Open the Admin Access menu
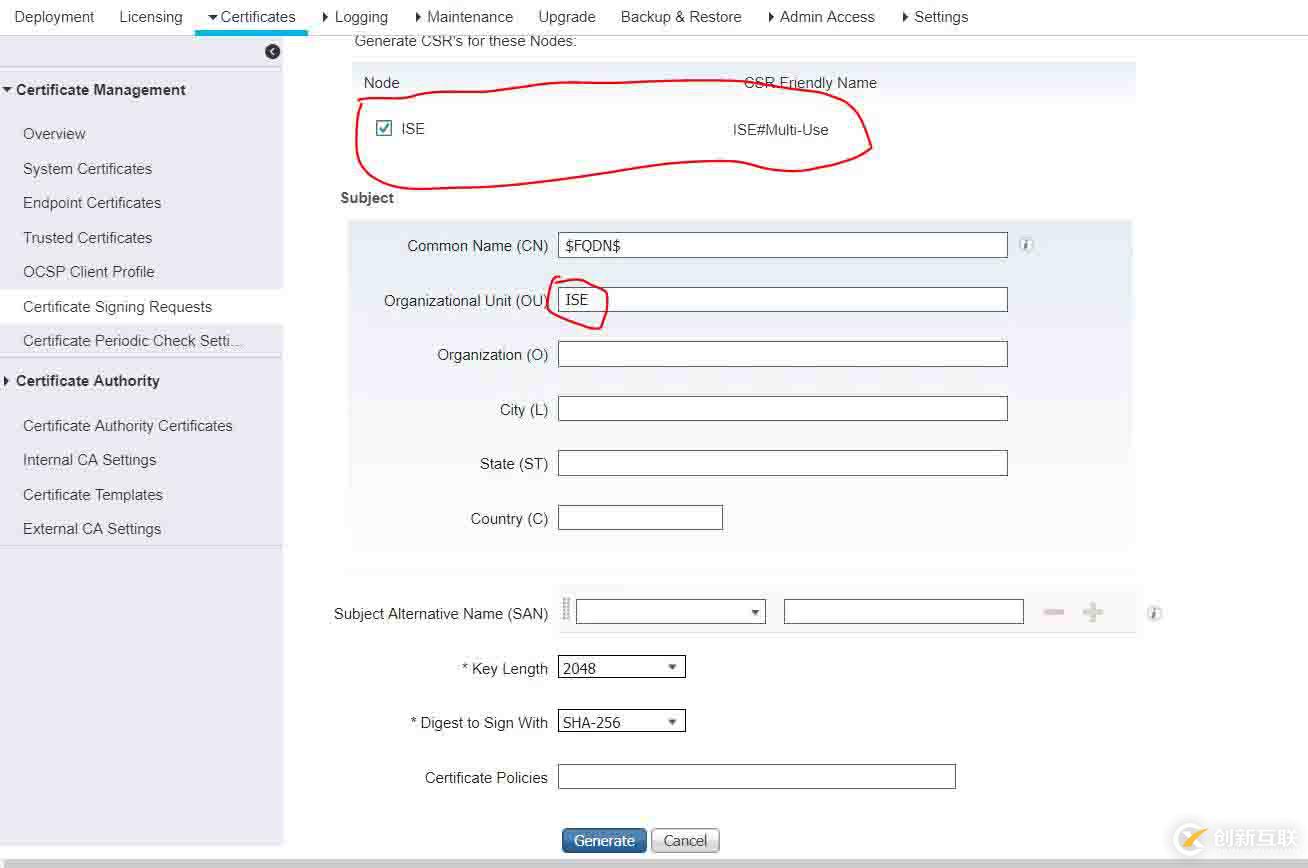 (821, 17)
